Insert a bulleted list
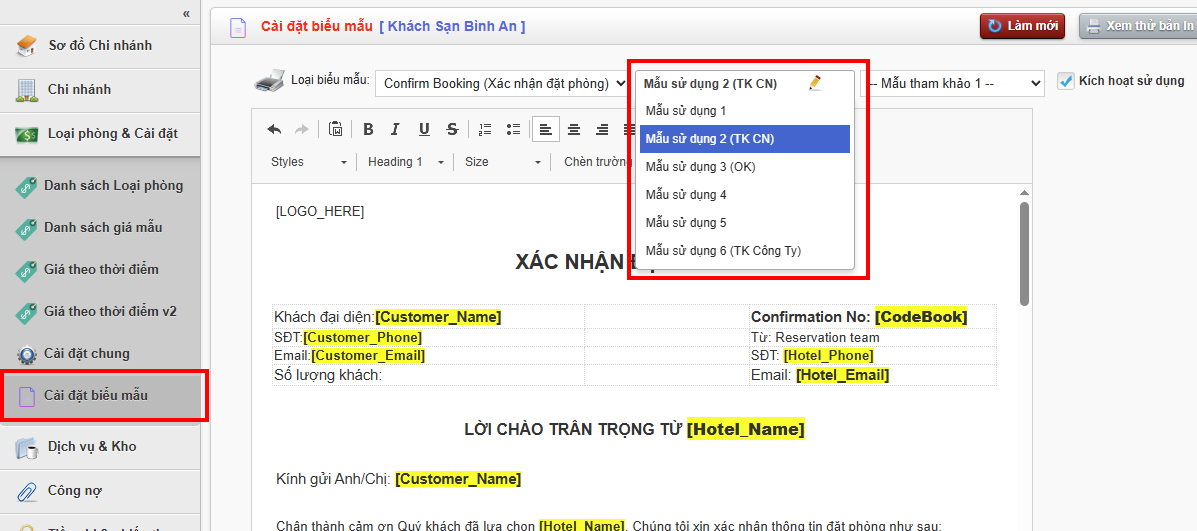Image resolution: width=1197 pixels, height=531 pixels. (513, 129)
